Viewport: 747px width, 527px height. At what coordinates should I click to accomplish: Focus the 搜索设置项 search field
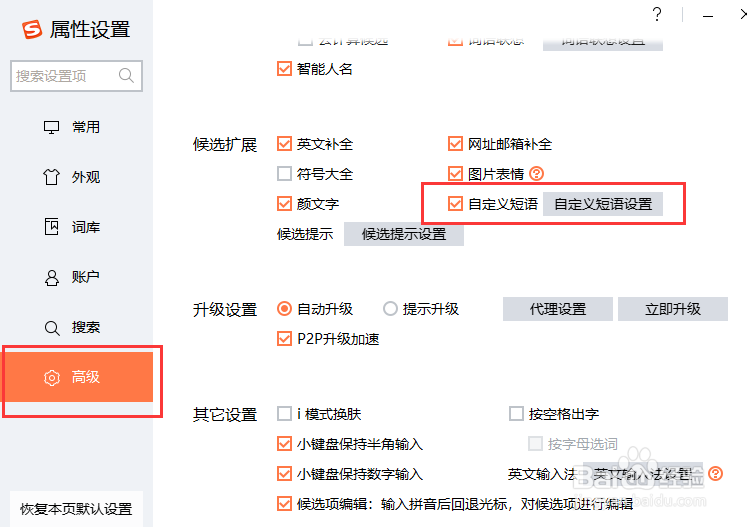(x=65, y=76)
